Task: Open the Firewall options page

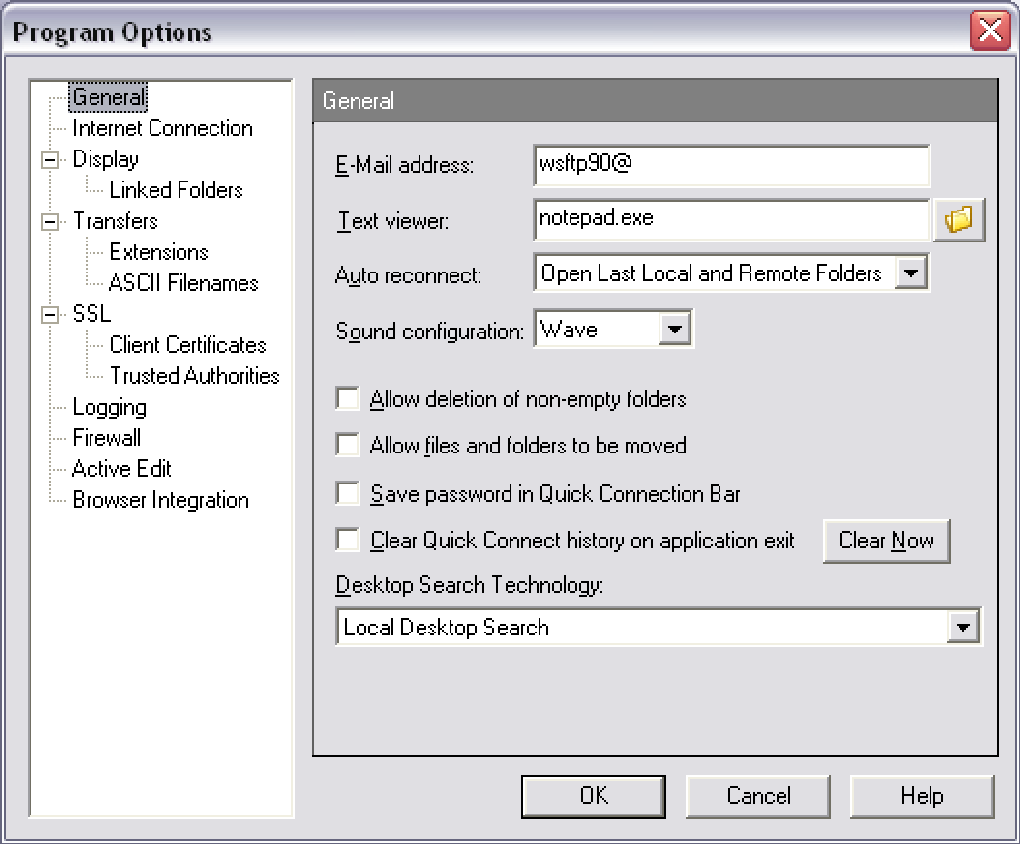Action: coord(107,438)
